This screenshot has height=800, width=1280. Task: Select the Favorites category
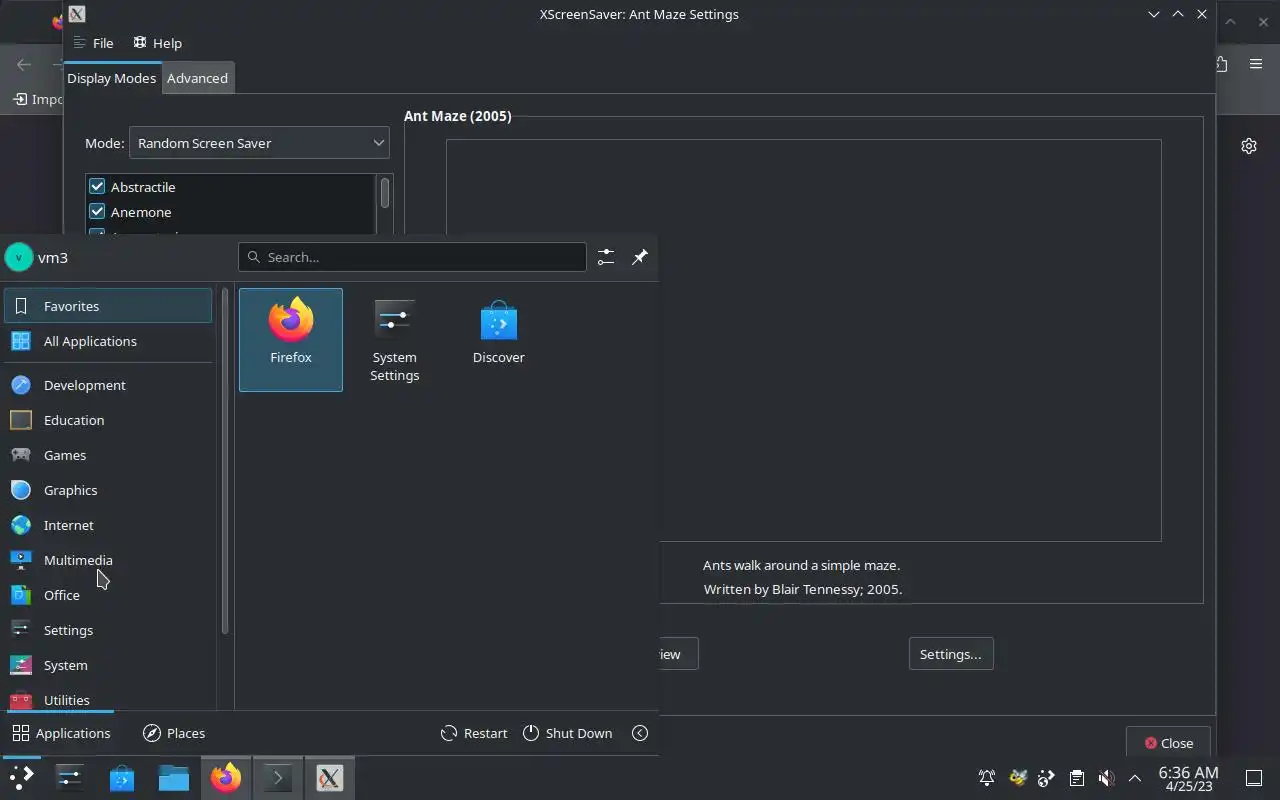coord(108,306)
